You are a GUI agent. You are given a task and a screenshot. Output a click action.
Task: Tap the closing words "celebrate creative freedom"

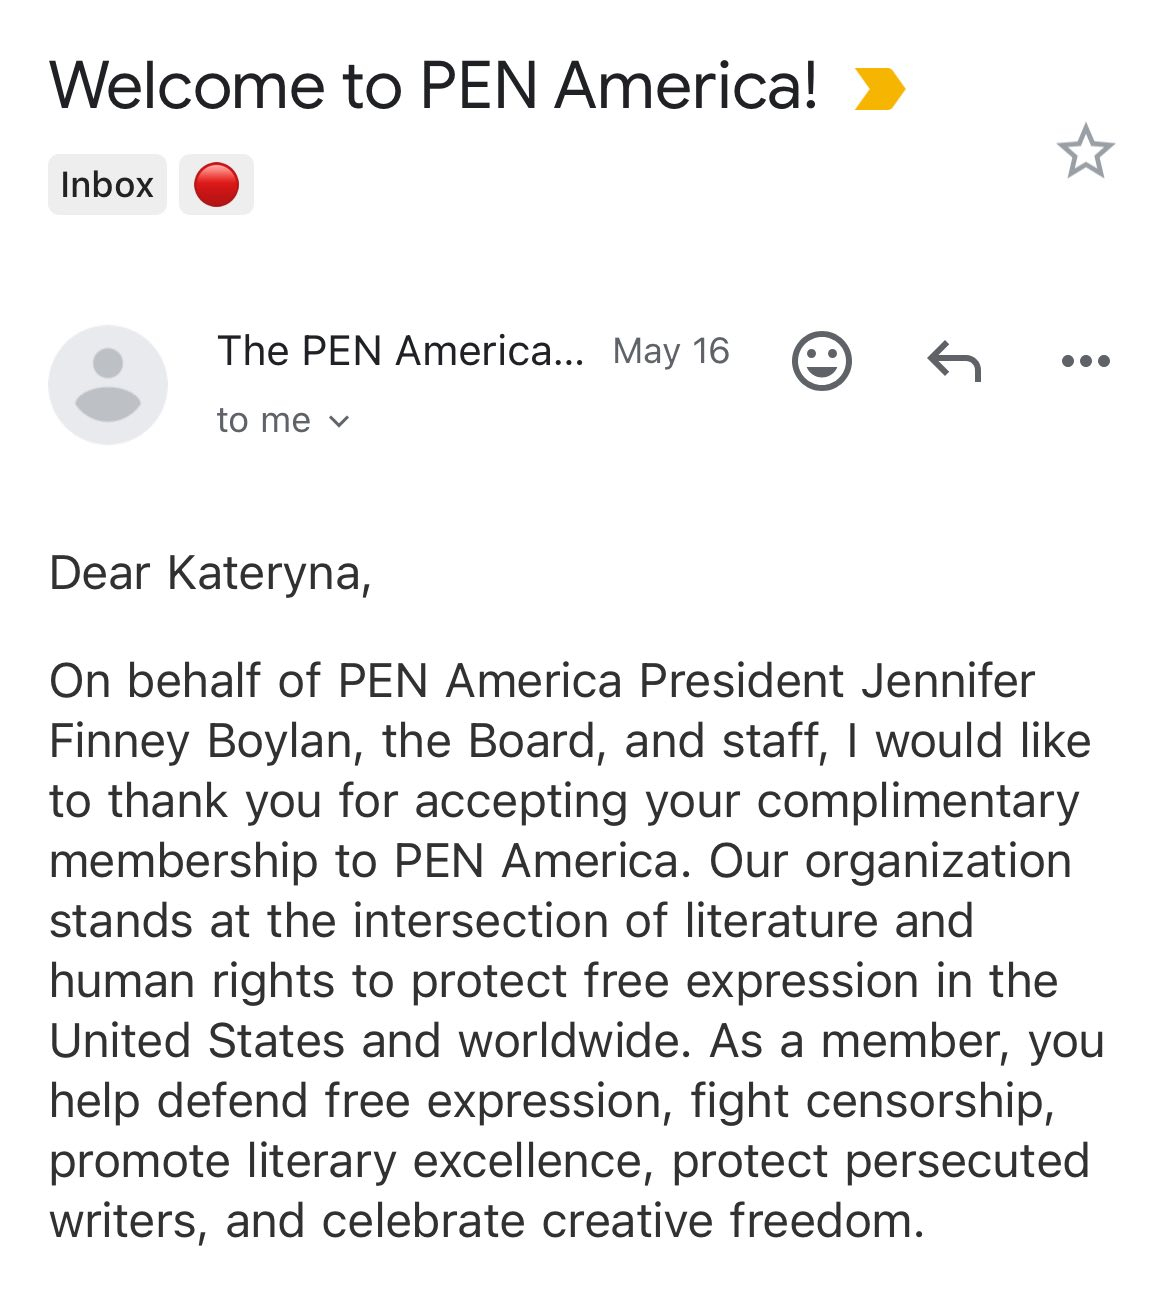point(620,1222)
